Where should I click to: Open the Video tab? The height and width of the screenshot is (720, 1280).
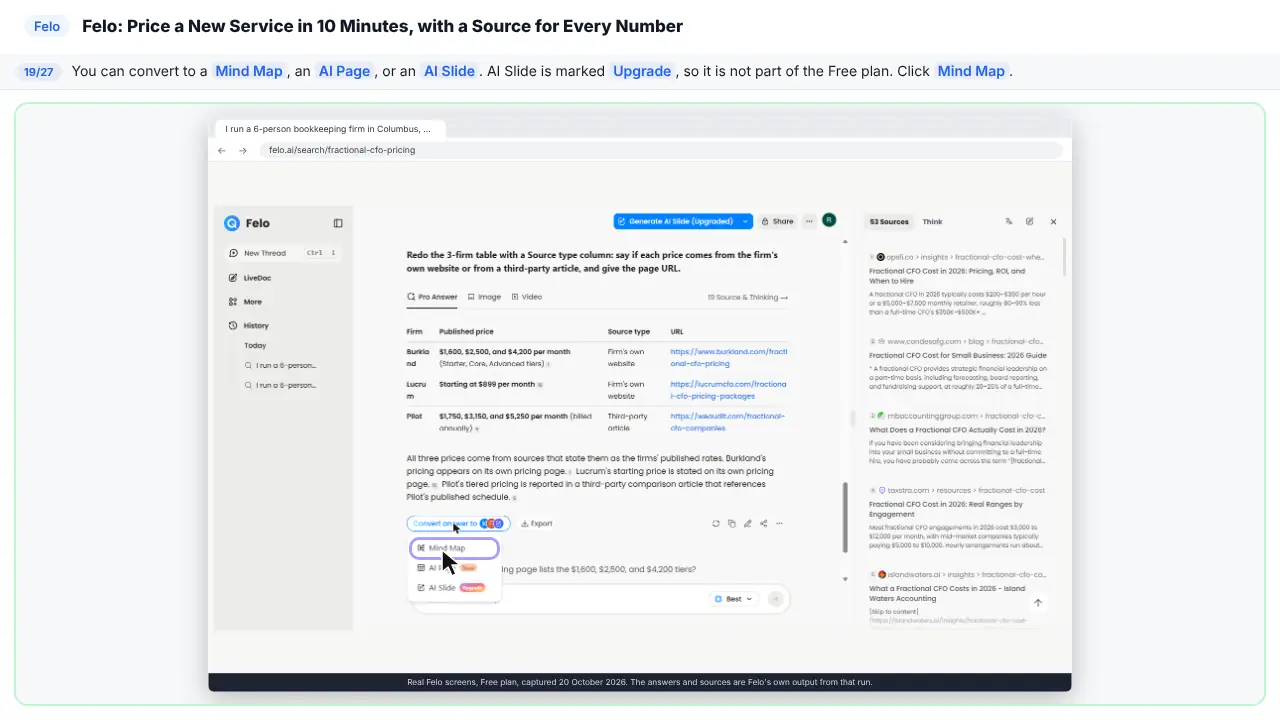click(x=527, y=297)
